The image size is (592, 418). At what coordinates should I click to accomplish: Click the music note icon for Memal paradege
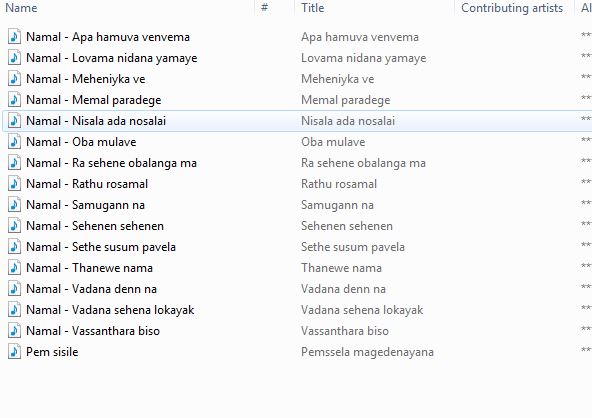click(x=14, y=100)
